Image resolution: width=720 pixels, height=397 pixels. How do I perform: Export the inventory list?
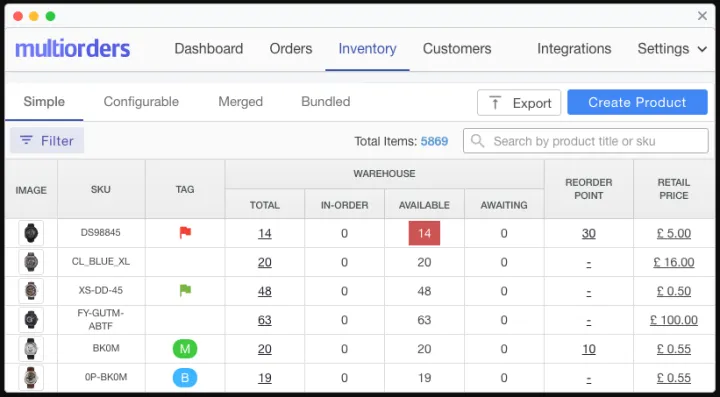(519, 102)
